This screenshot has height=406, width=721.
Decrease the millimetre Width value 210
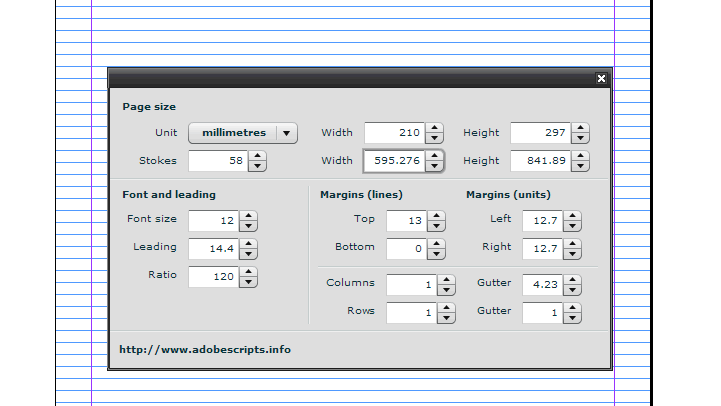(434, 138)
